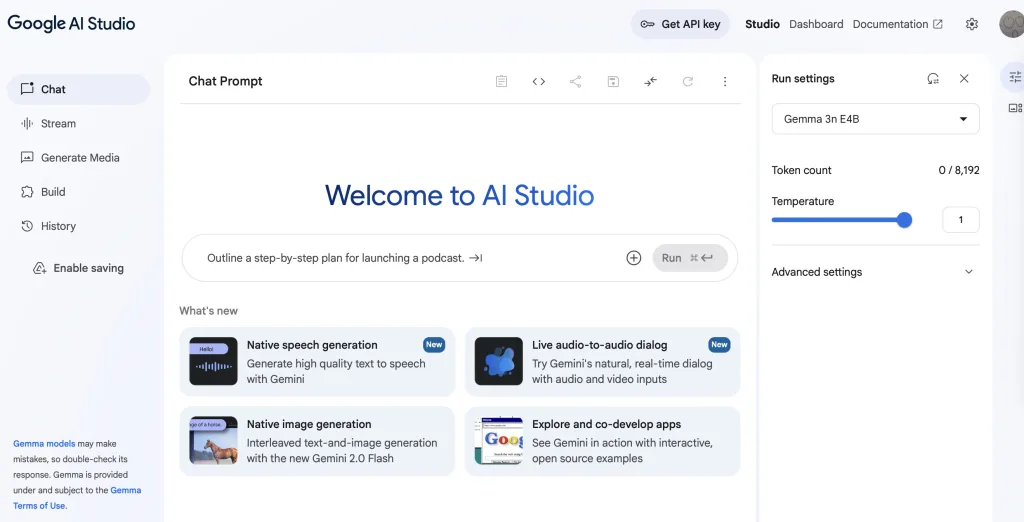
Task: Open Build in the sidebar
Action: (78, 192)
